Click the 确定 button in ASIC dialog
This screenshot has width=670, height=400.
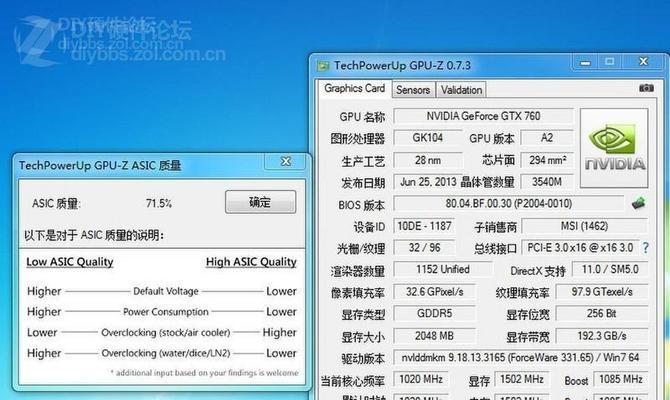click(x=261, y=202)
